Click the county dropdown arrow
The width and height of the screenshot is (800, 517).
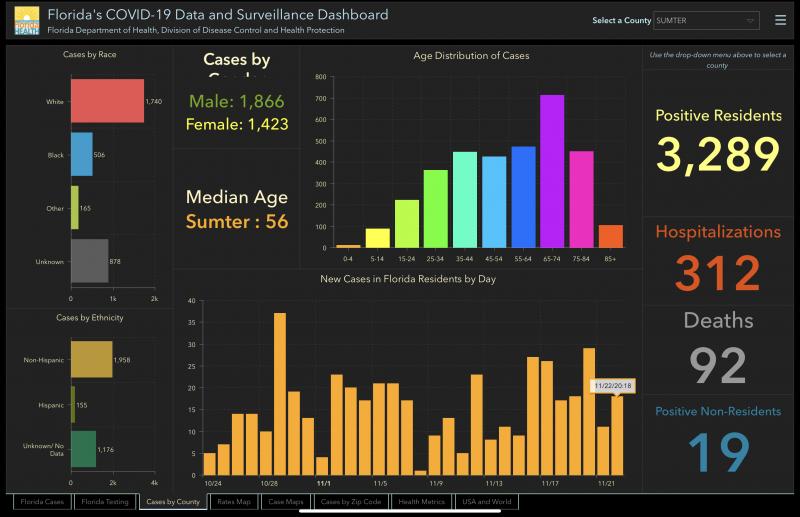click(x=749, y=20)
